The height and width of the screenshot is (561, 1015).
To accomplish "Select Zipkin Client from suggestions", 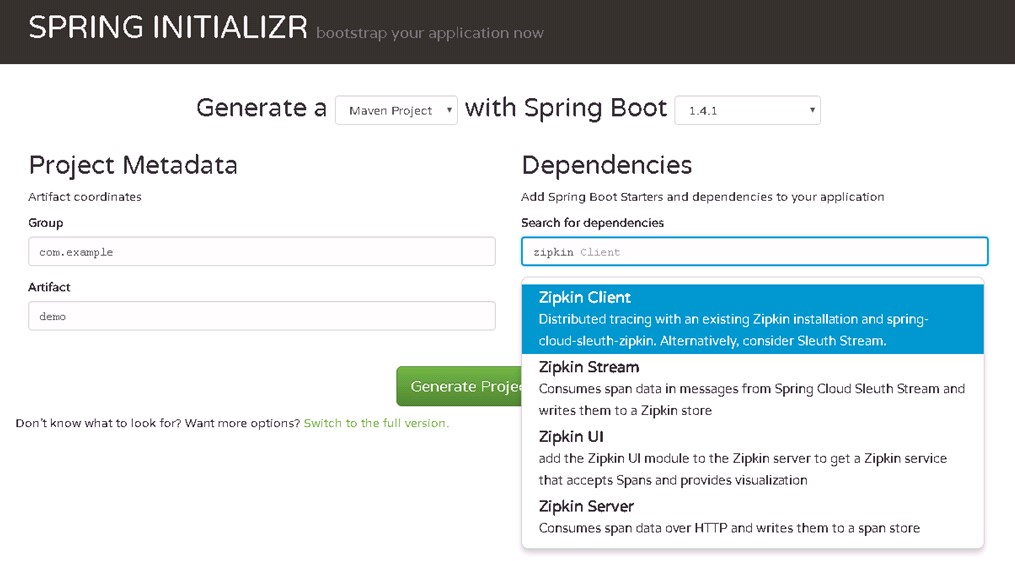I will click(x=753, y=318).
